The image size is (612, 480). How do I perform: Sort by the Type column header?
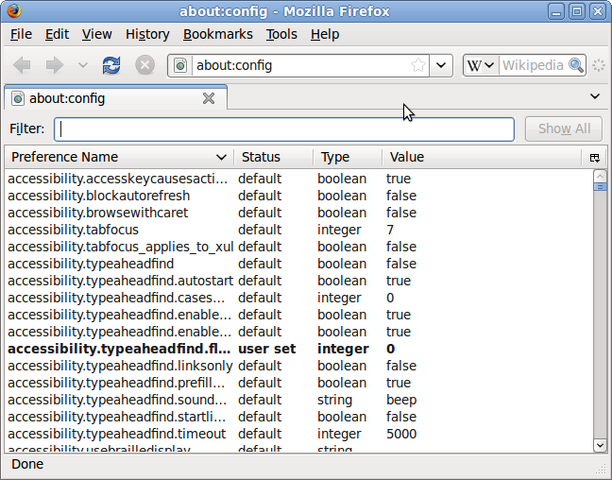coord(347,157)
